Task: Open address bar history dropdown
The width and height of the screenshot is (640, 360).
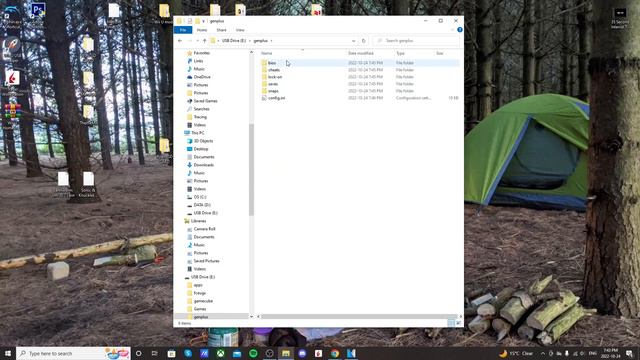Action: (353, 41)
